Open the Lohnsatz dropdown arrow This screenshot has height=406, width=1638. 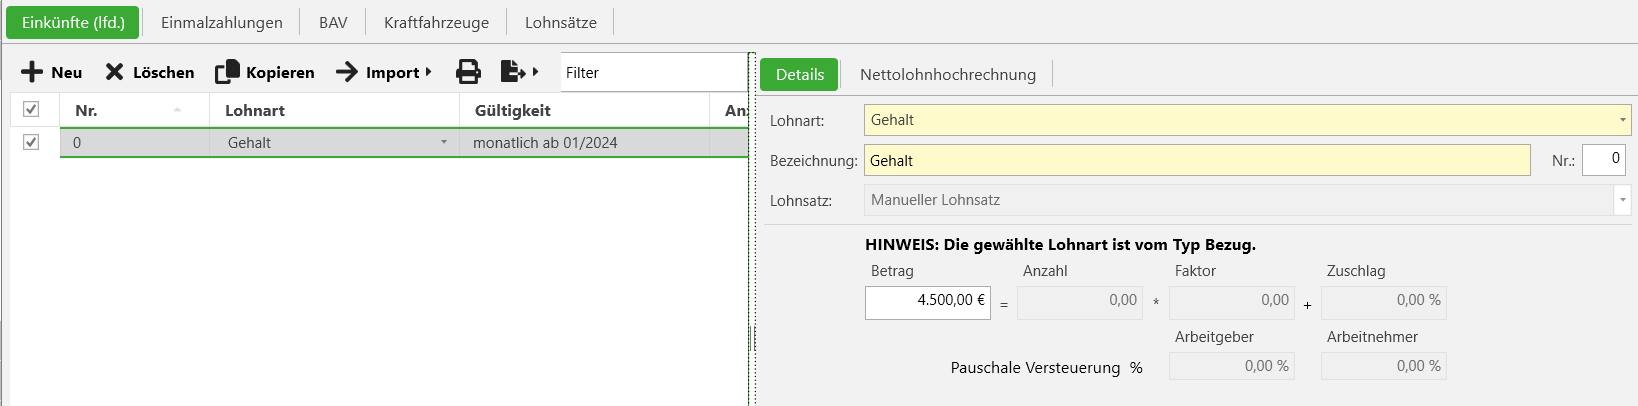pyautogui.click(x=1622, y=200)
